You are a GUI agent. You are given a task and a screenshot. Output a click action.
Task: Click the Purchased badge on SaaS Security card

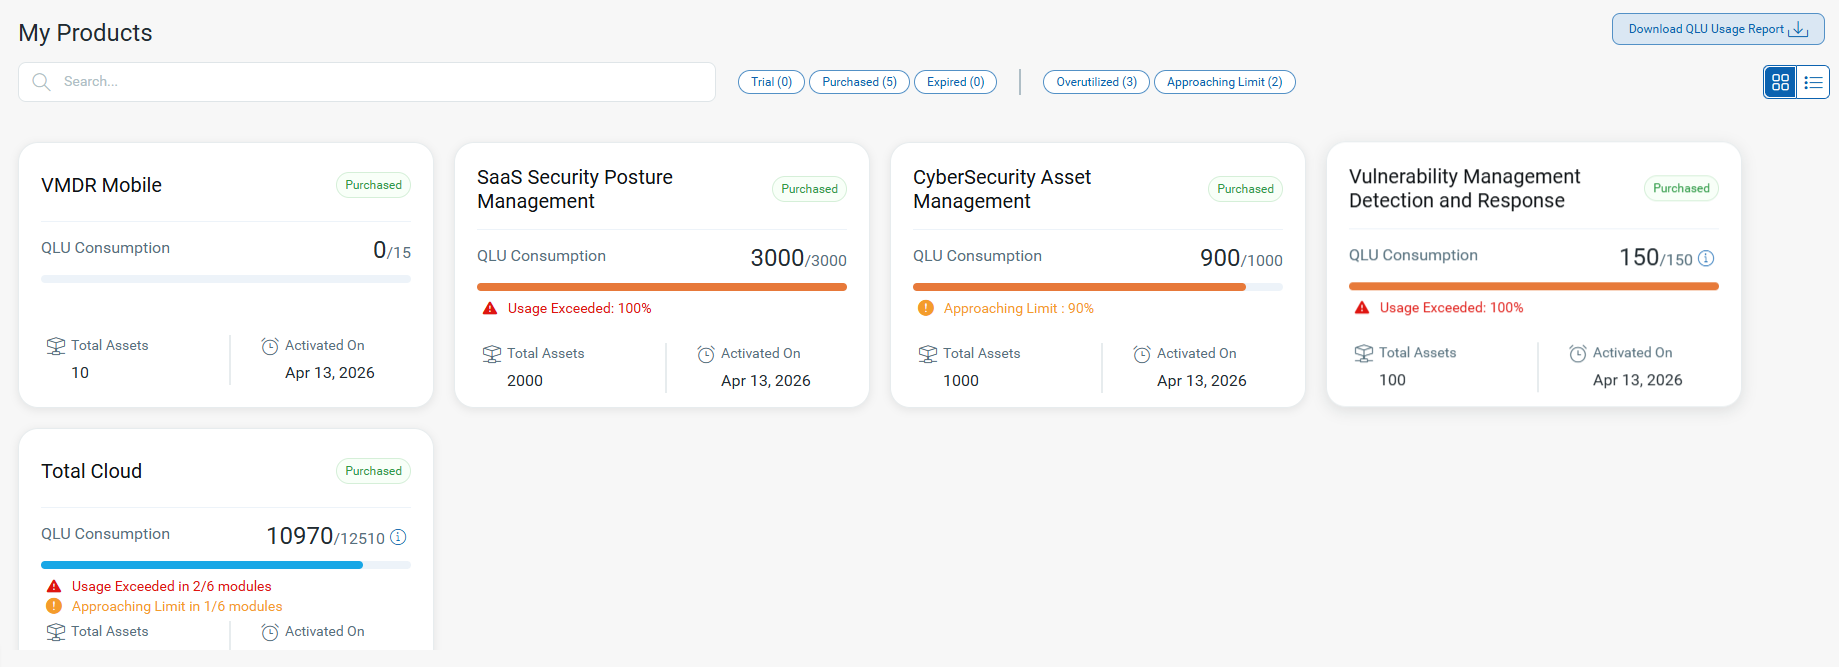tap(809, 189)
